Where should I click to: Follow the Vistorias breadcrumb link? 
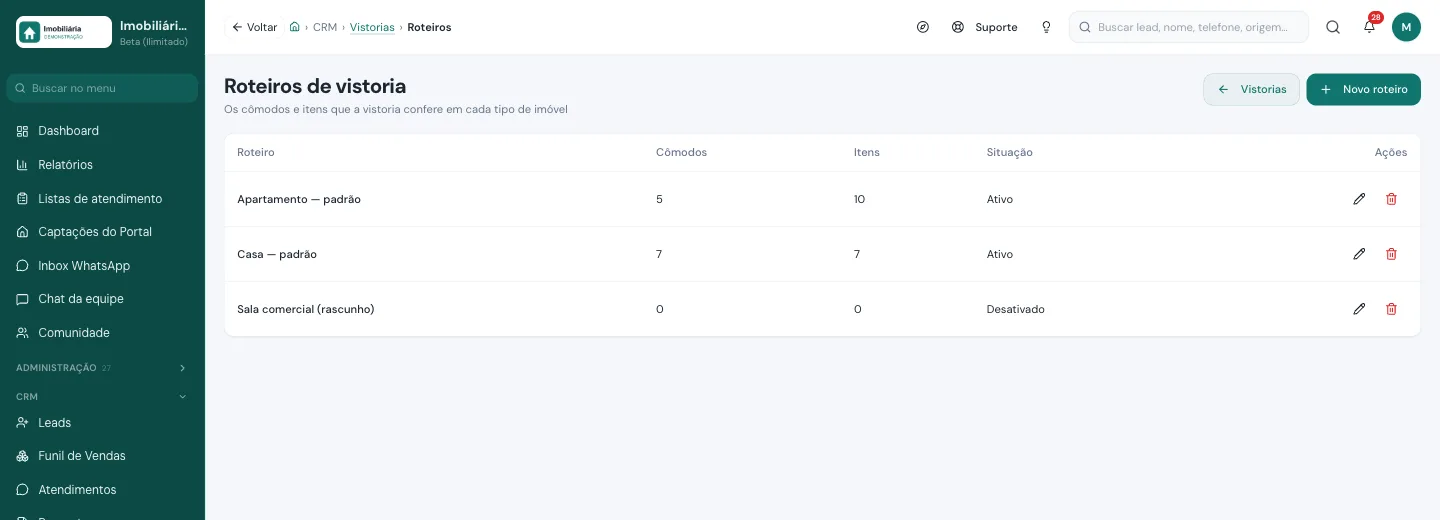(372, 27)
